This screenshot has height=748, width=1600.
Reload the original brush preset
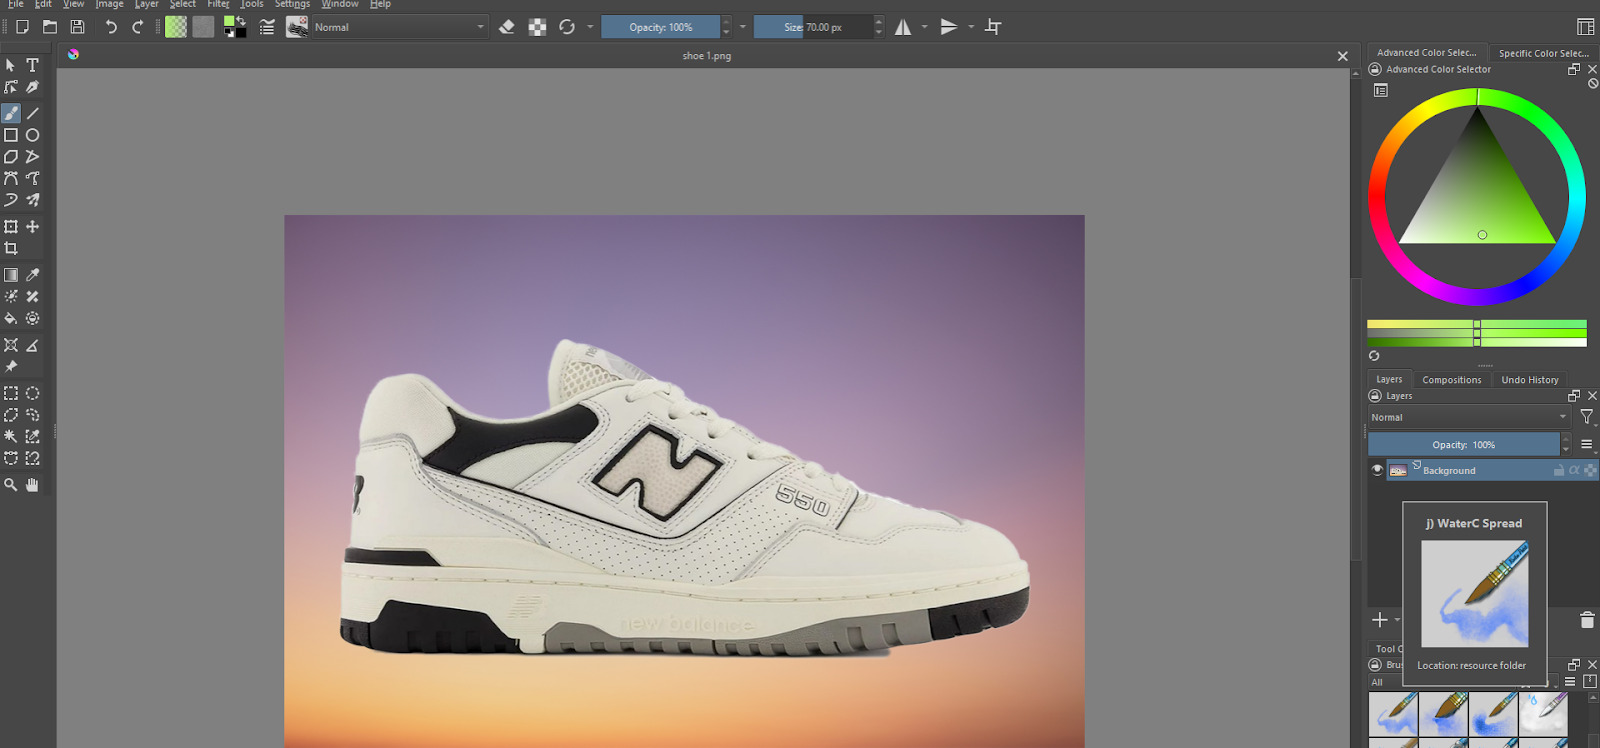(x=567, y=27)
